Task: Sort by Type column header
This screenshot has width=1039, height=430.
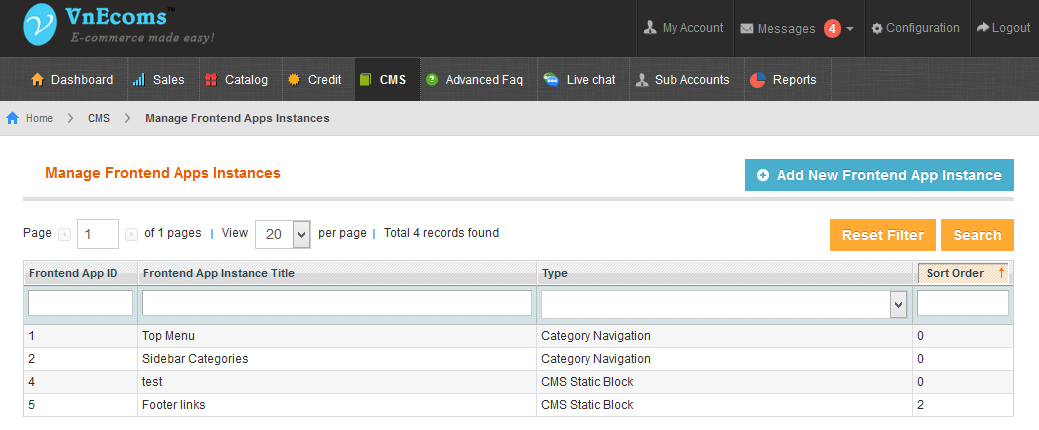Action: coord(555,273)
